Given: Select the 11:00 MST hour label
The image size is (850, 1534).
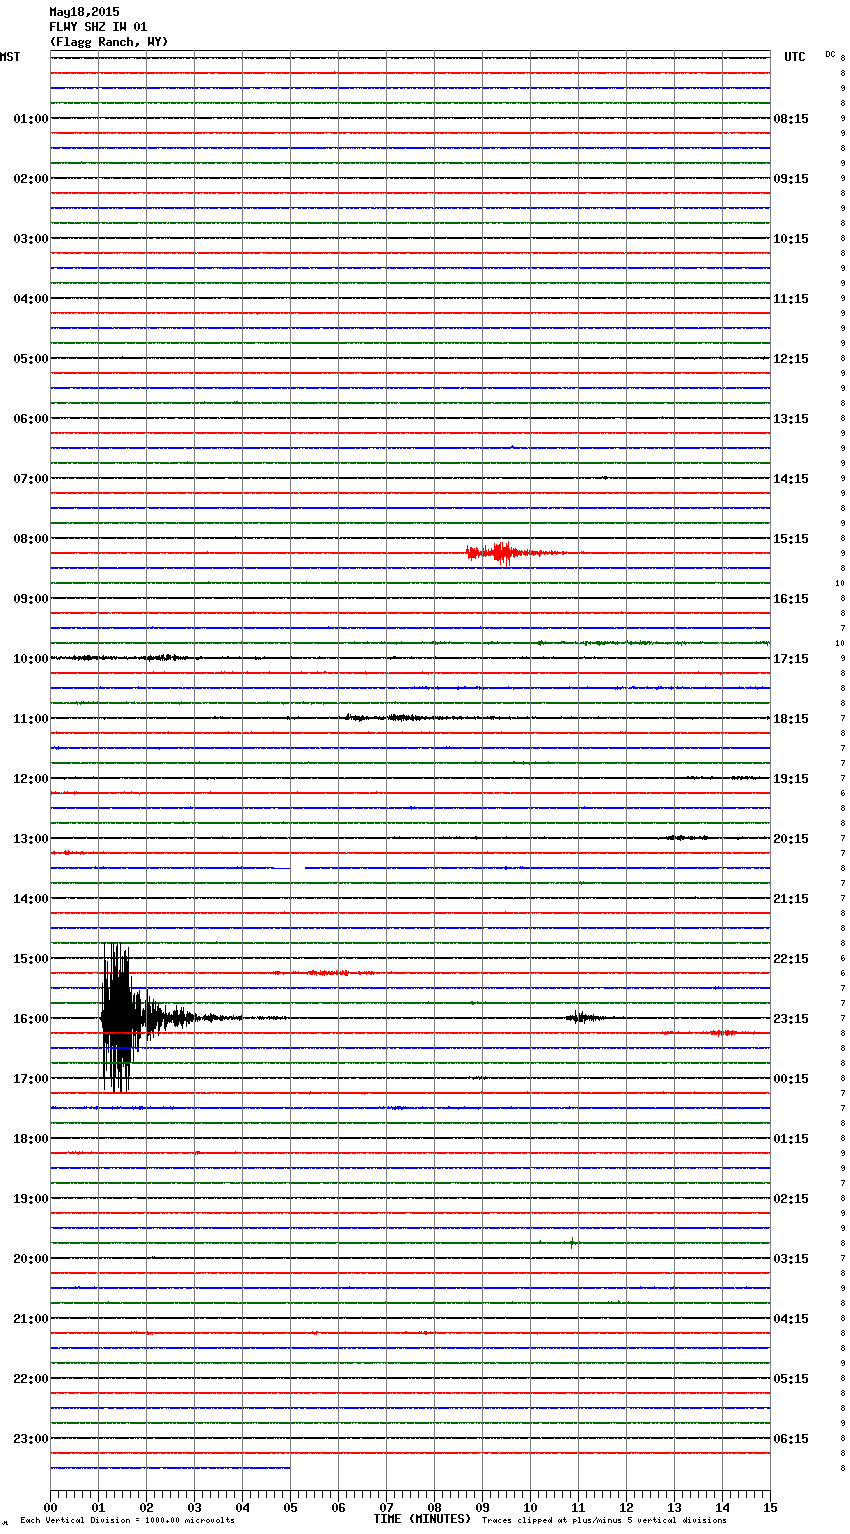Looking at the screenshot, I should tap(30, 719).
